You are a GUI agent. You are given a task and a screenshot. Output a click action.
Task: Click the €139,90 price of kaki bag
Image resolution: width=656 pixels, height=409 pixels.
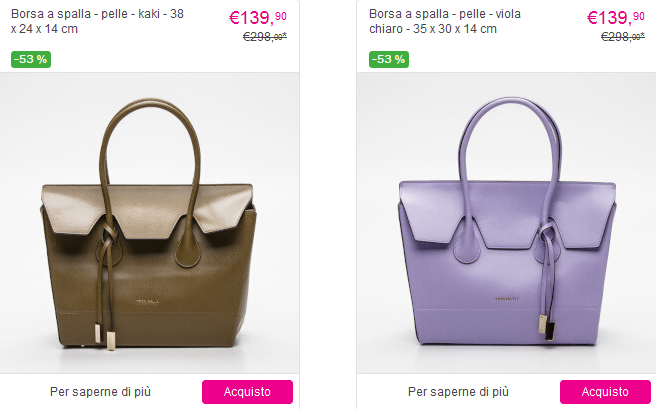coord(258,18)
